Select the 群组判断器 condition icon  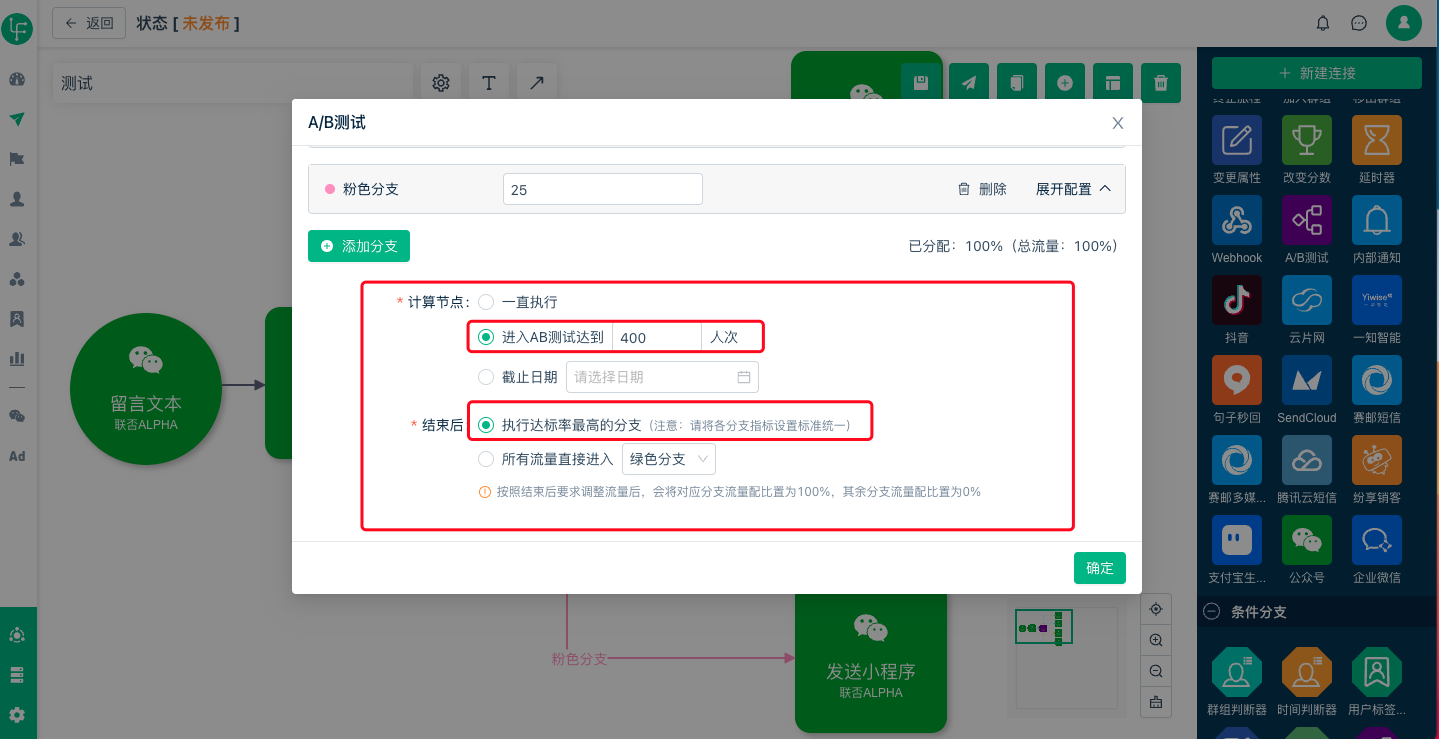click(x=1237, y=673)
